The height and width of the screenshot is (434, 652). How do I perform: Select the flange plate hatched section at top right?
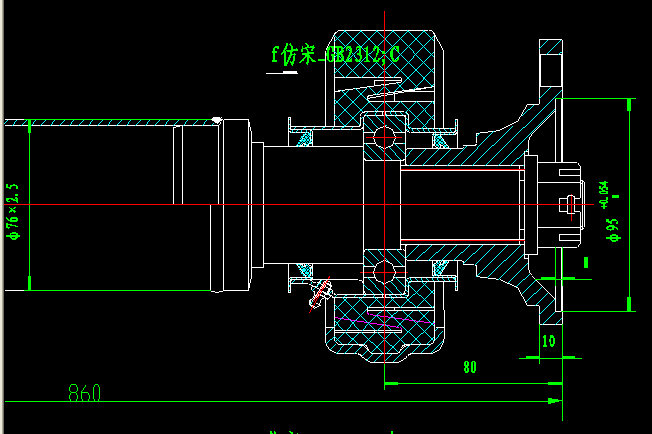(551, 70)
